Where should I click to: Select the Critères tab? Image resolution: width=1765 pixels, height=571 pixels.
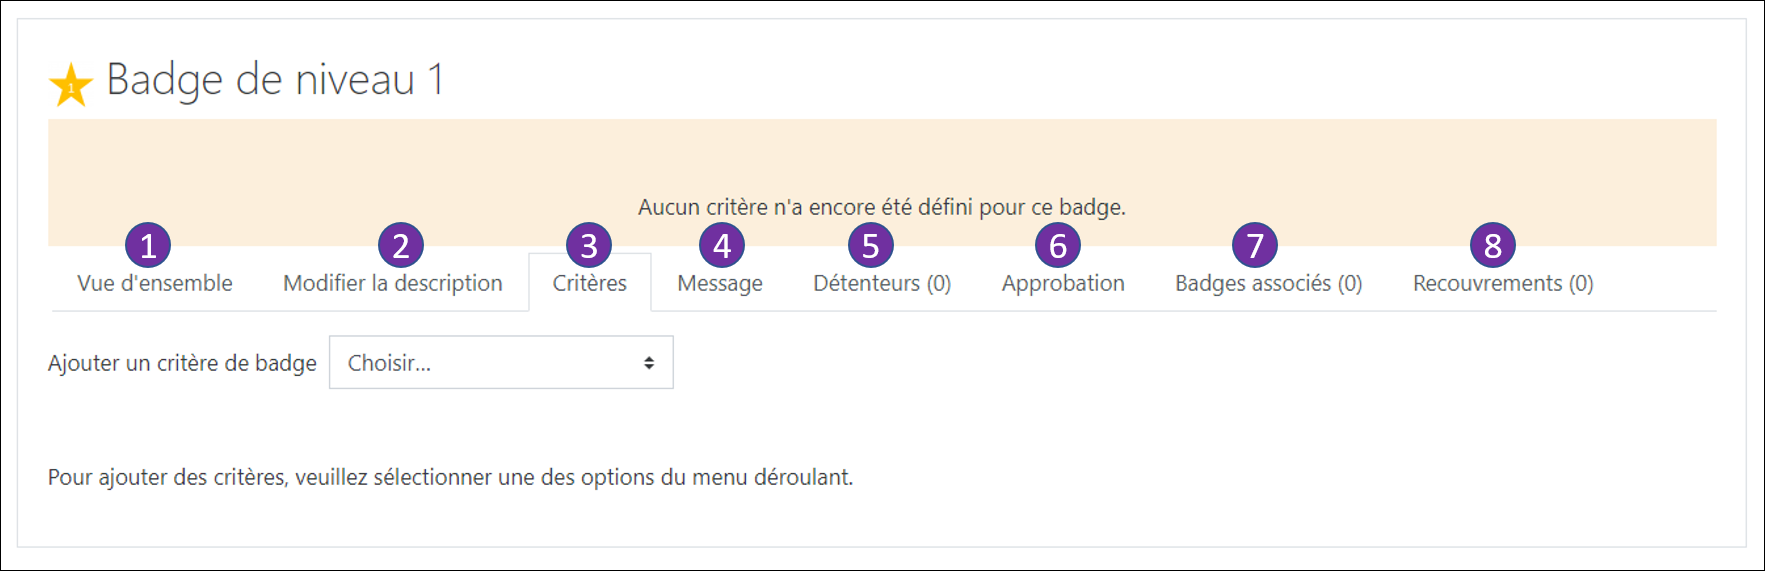click(590, 284)
